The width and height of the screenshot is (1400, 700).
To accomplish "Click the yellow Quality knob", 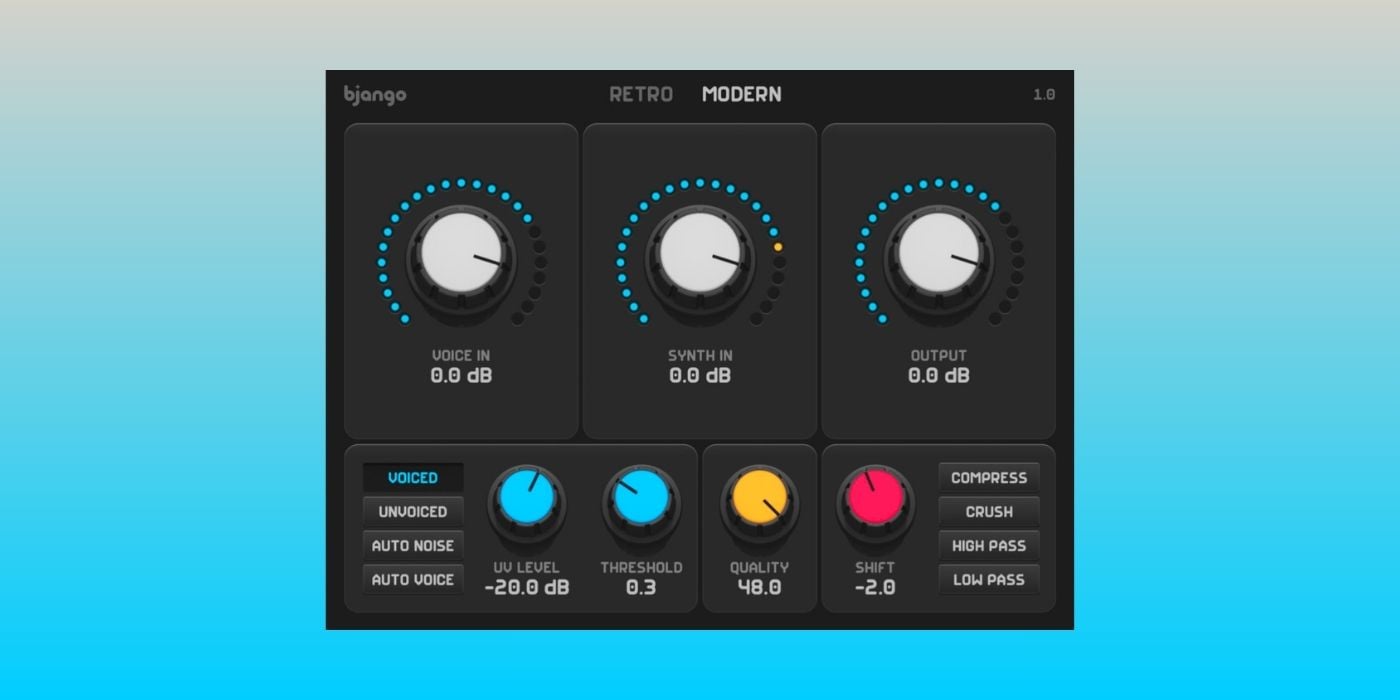I will [x=760, y=500].
